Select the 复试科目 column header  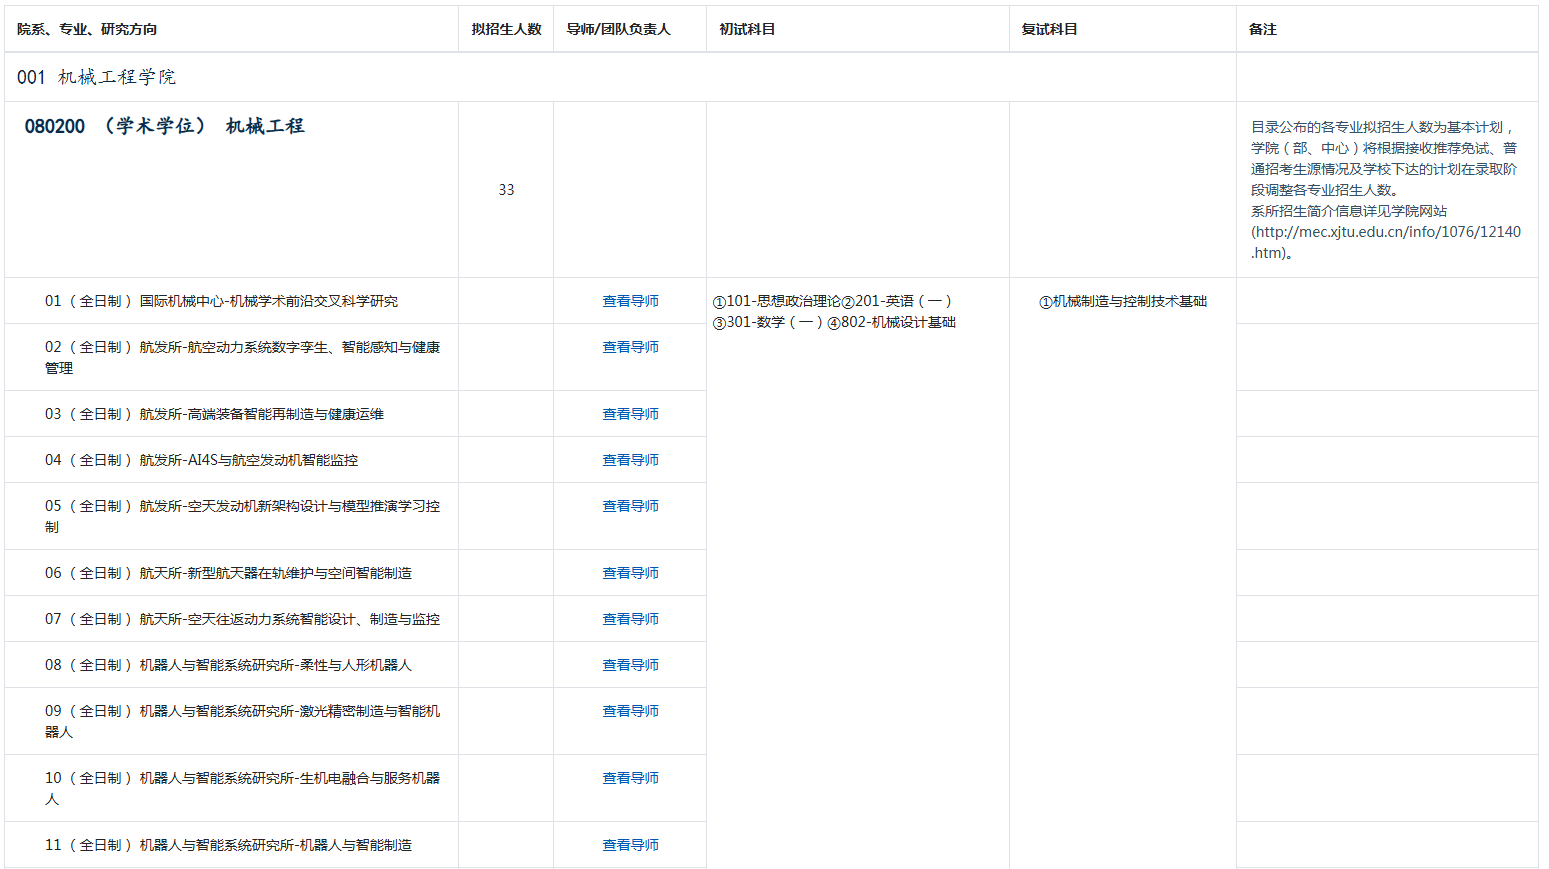coord(1048,29)
